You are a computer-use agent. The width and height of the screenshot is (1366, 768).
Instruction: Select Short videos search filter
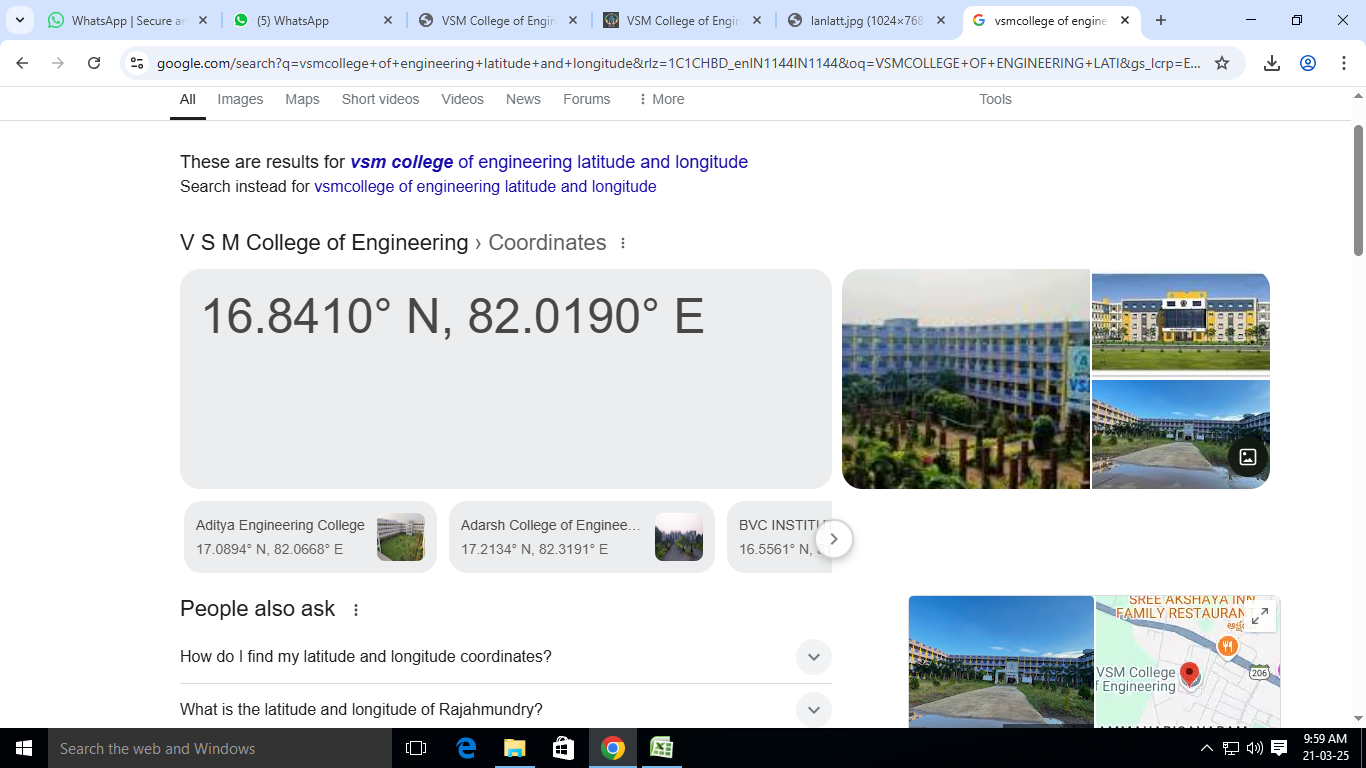tap(380, 99)
